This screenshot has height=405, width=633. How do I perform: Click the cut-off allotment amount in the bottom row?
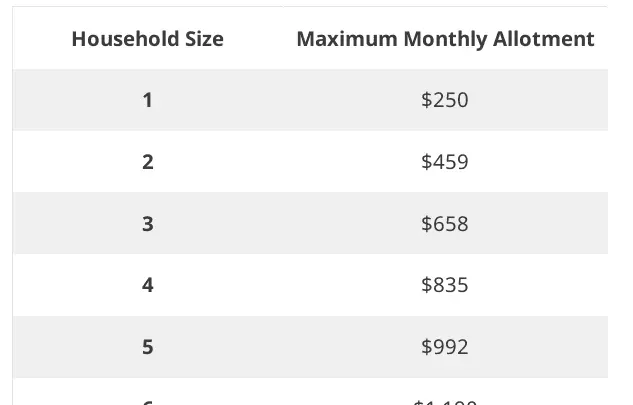tap(445, 399)
